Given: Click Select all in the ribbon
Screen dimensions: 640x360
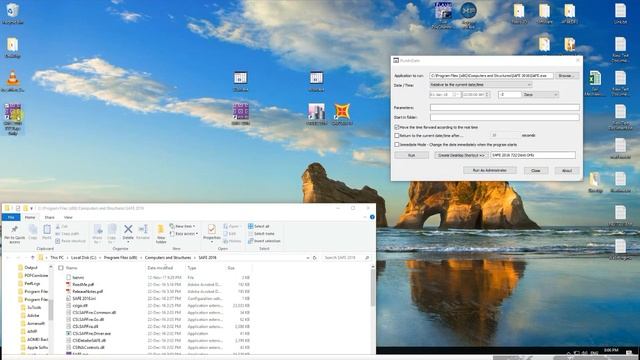Looking at the screenshot, I should [x=259, y=226].
